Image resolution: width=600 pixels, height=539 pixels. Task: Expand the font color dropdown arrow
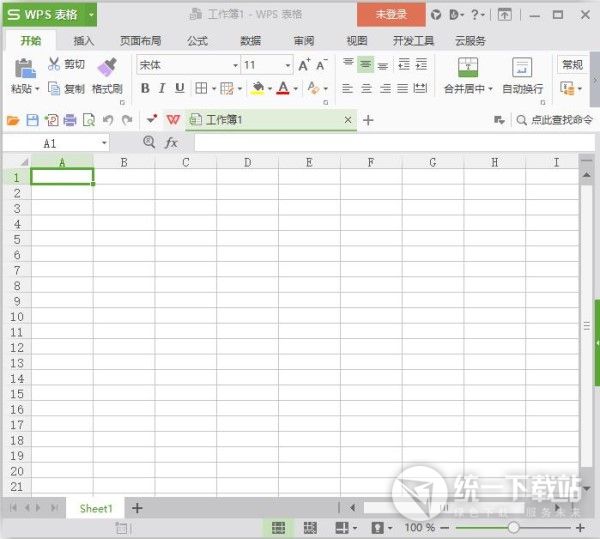click(x=295, y=89)
